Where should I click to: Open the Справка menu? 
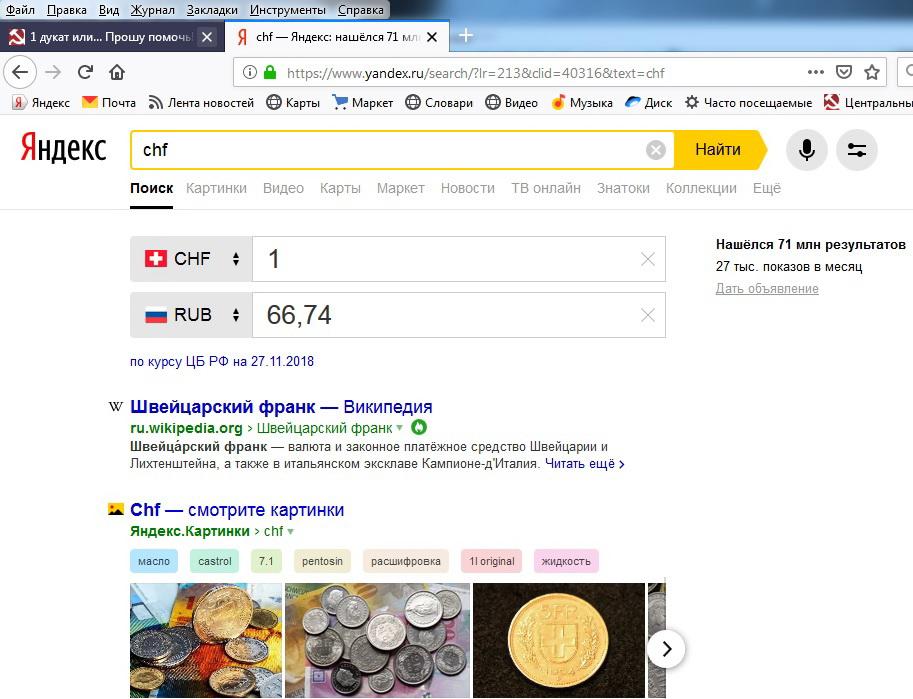360,10
